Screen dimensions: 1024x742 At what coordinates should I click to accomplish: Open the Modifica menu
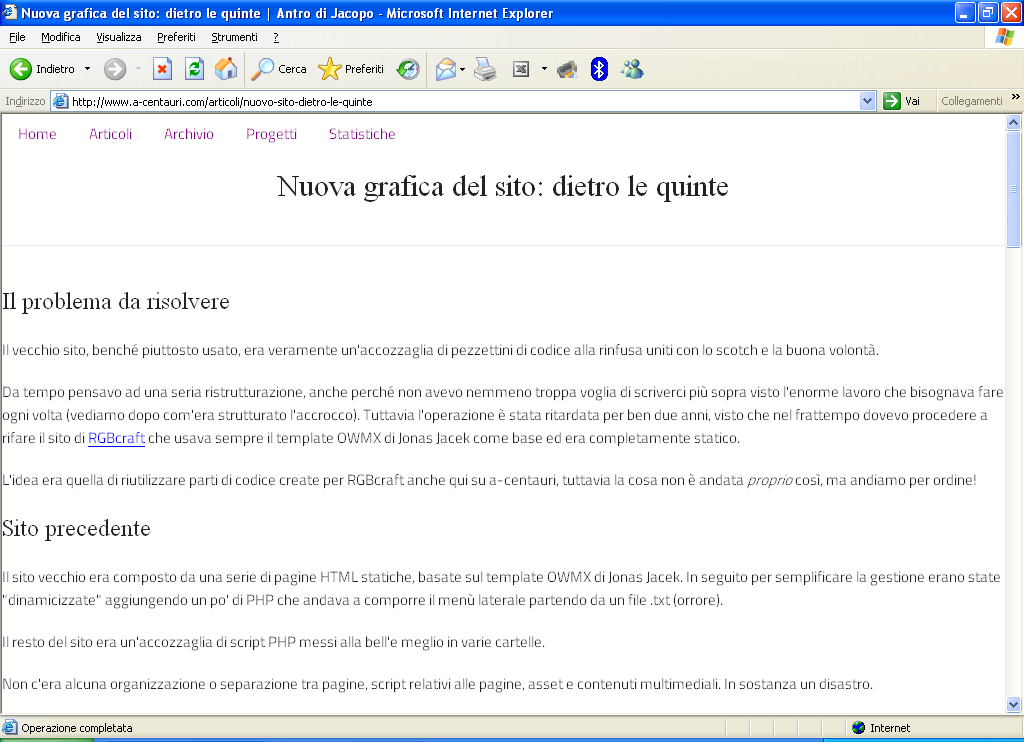(x=61, y=37)
